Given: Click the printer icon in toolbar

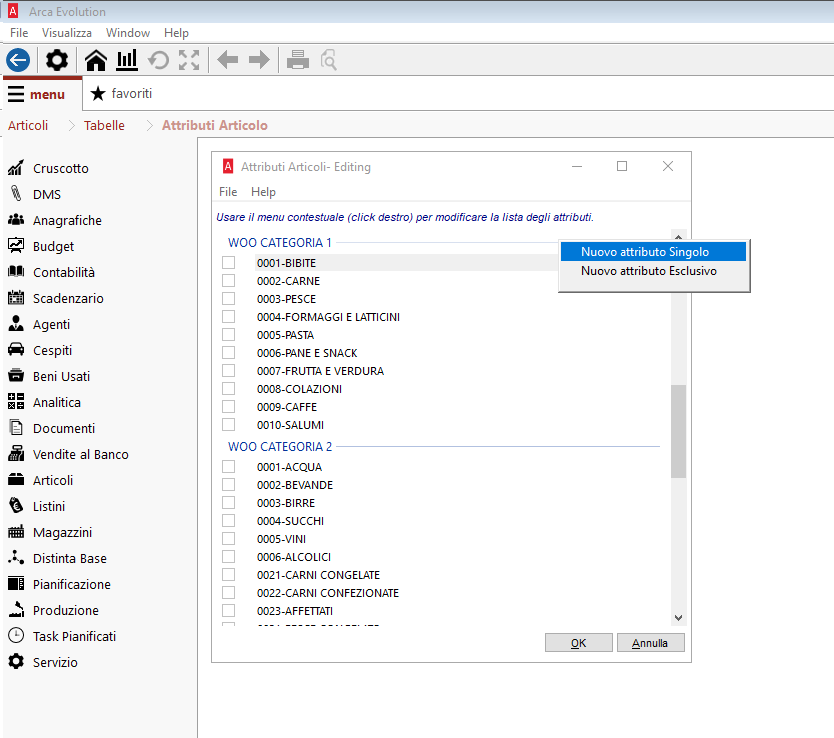Looking at the screenshot, I should pyautogui.click(x=297, y=60).
